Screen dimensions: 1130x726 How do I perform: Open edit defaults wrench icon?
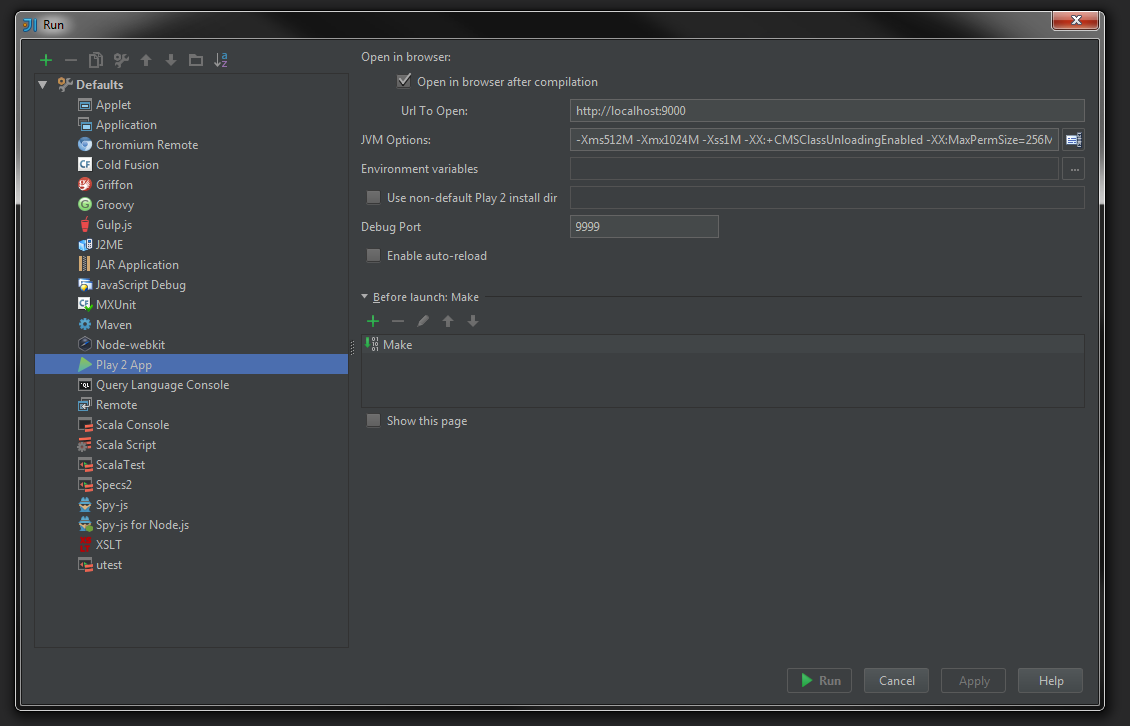121,60
